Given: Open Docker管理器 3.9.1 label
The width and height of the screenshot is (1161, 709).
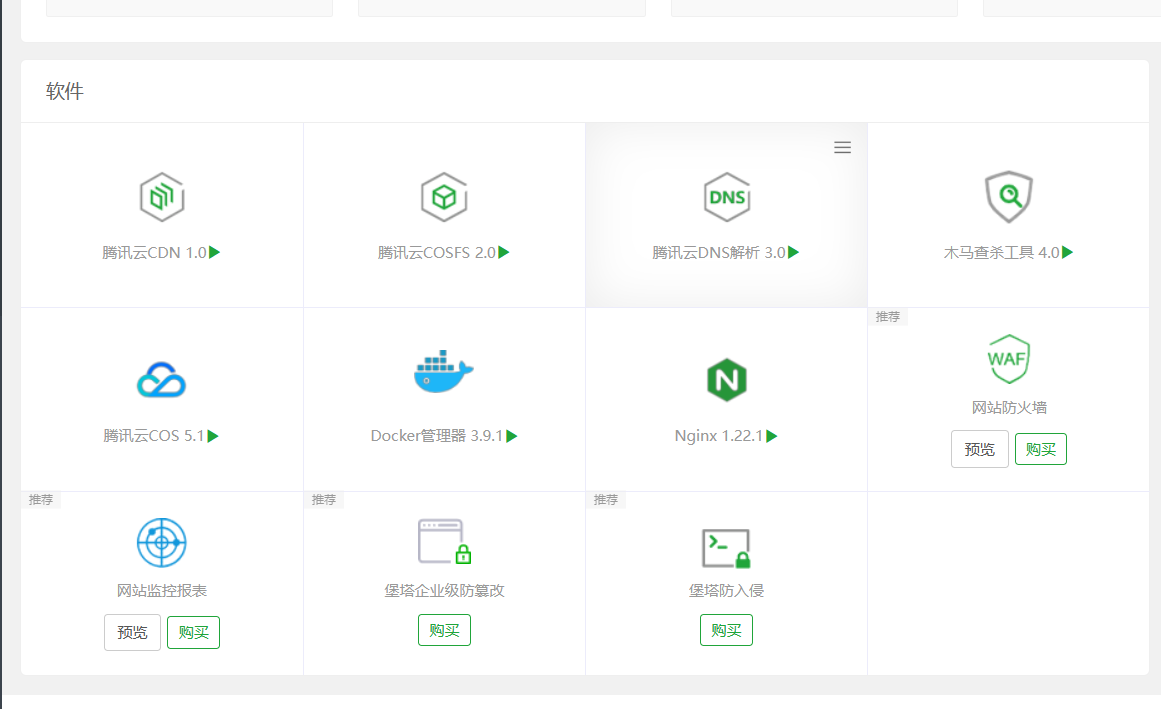Looking at the screenshot, I should coord(437,436).
